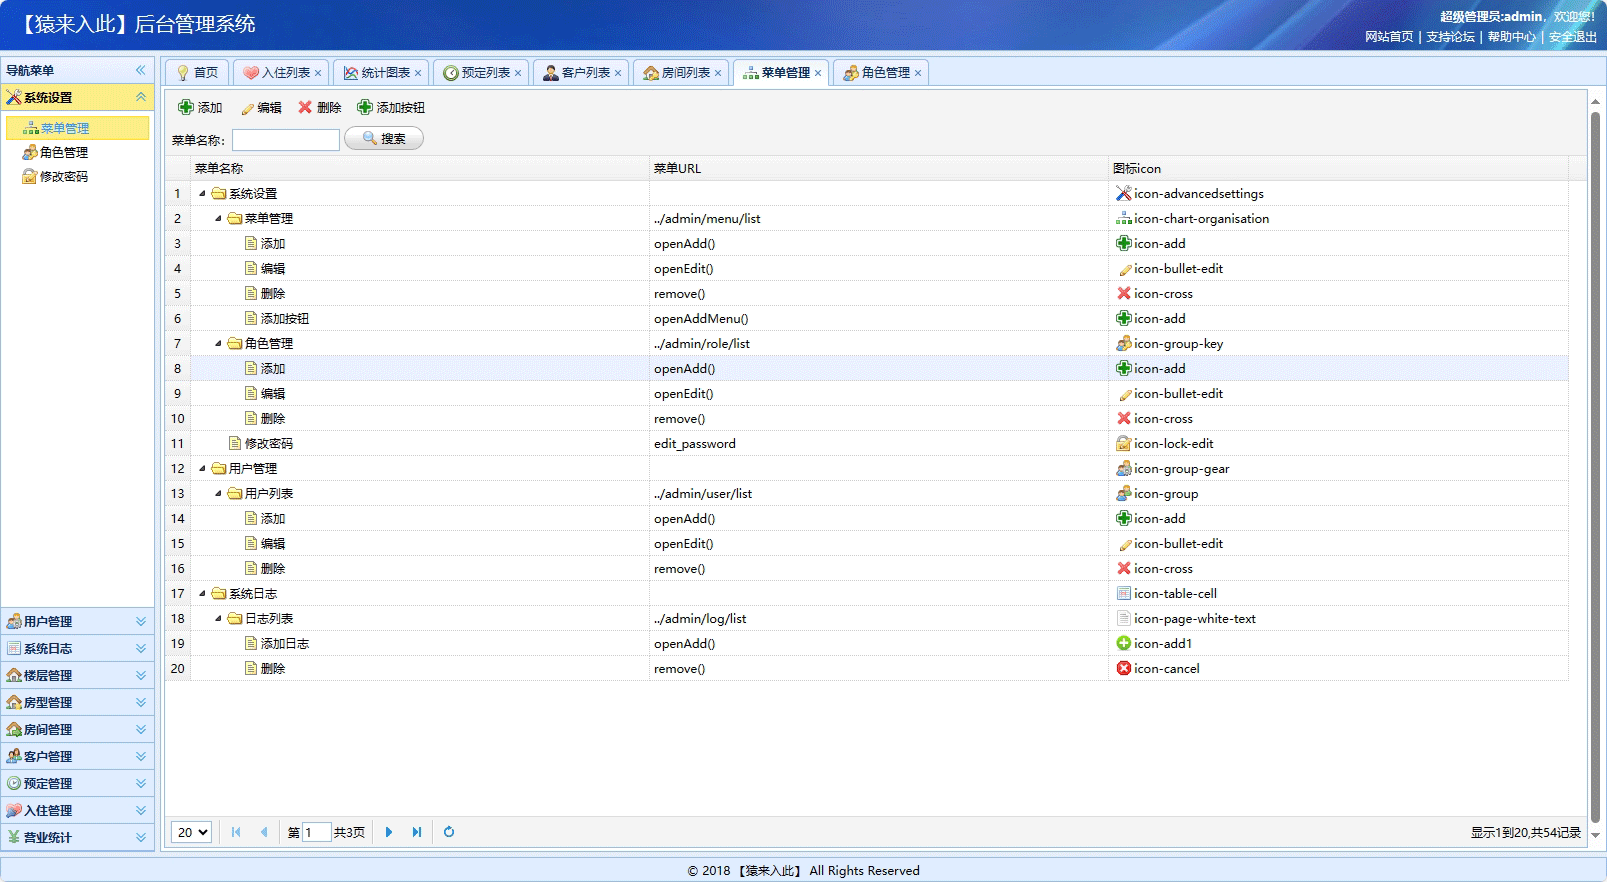
Task: Click the 搜索 search button
Action: pyautogui.click(x=384, y=138)
